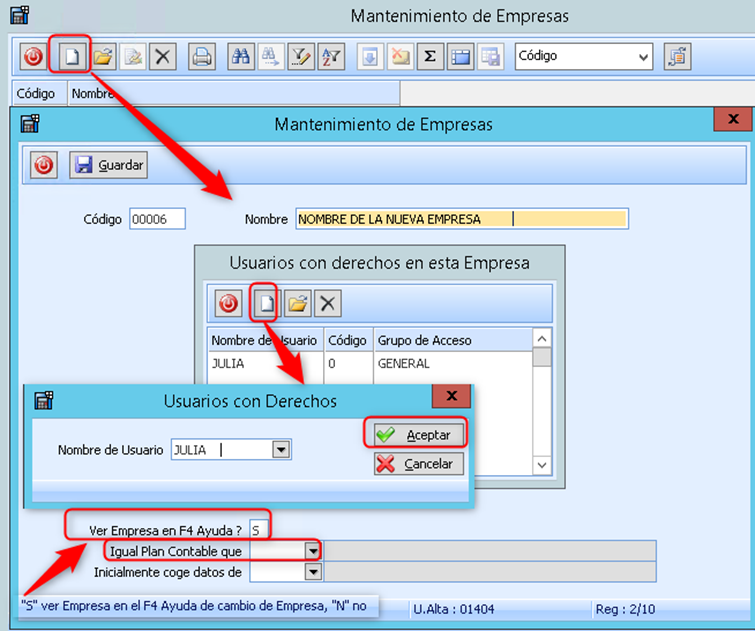Click the sort Z-A filter icon

point(330,57)
